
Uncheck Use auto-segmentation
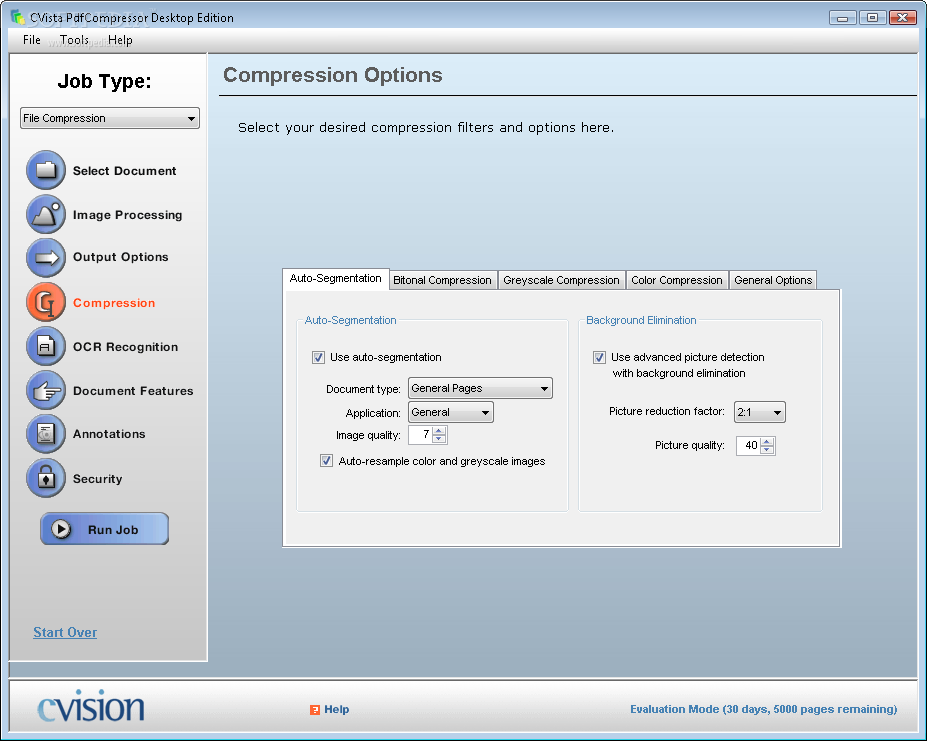318,357
